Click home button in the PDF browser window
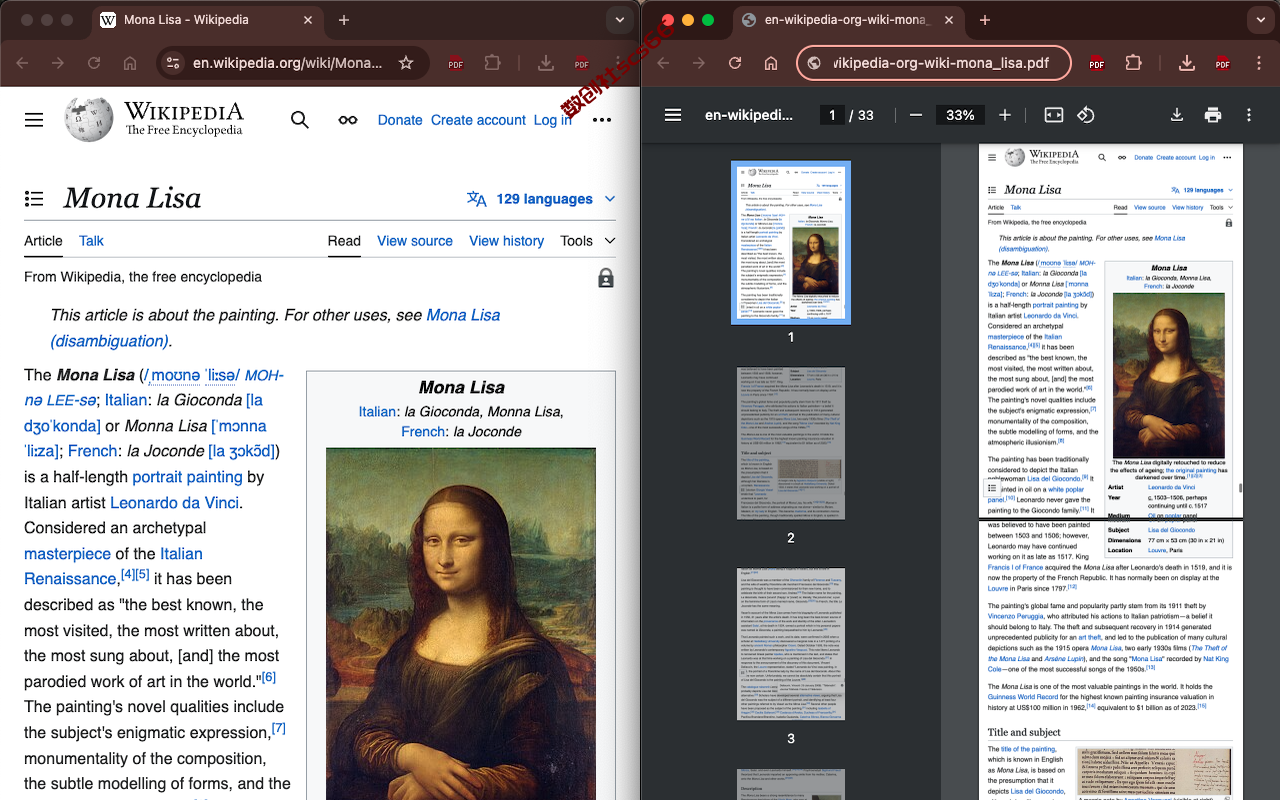The image size is (1280, 800). click(771, 63)
